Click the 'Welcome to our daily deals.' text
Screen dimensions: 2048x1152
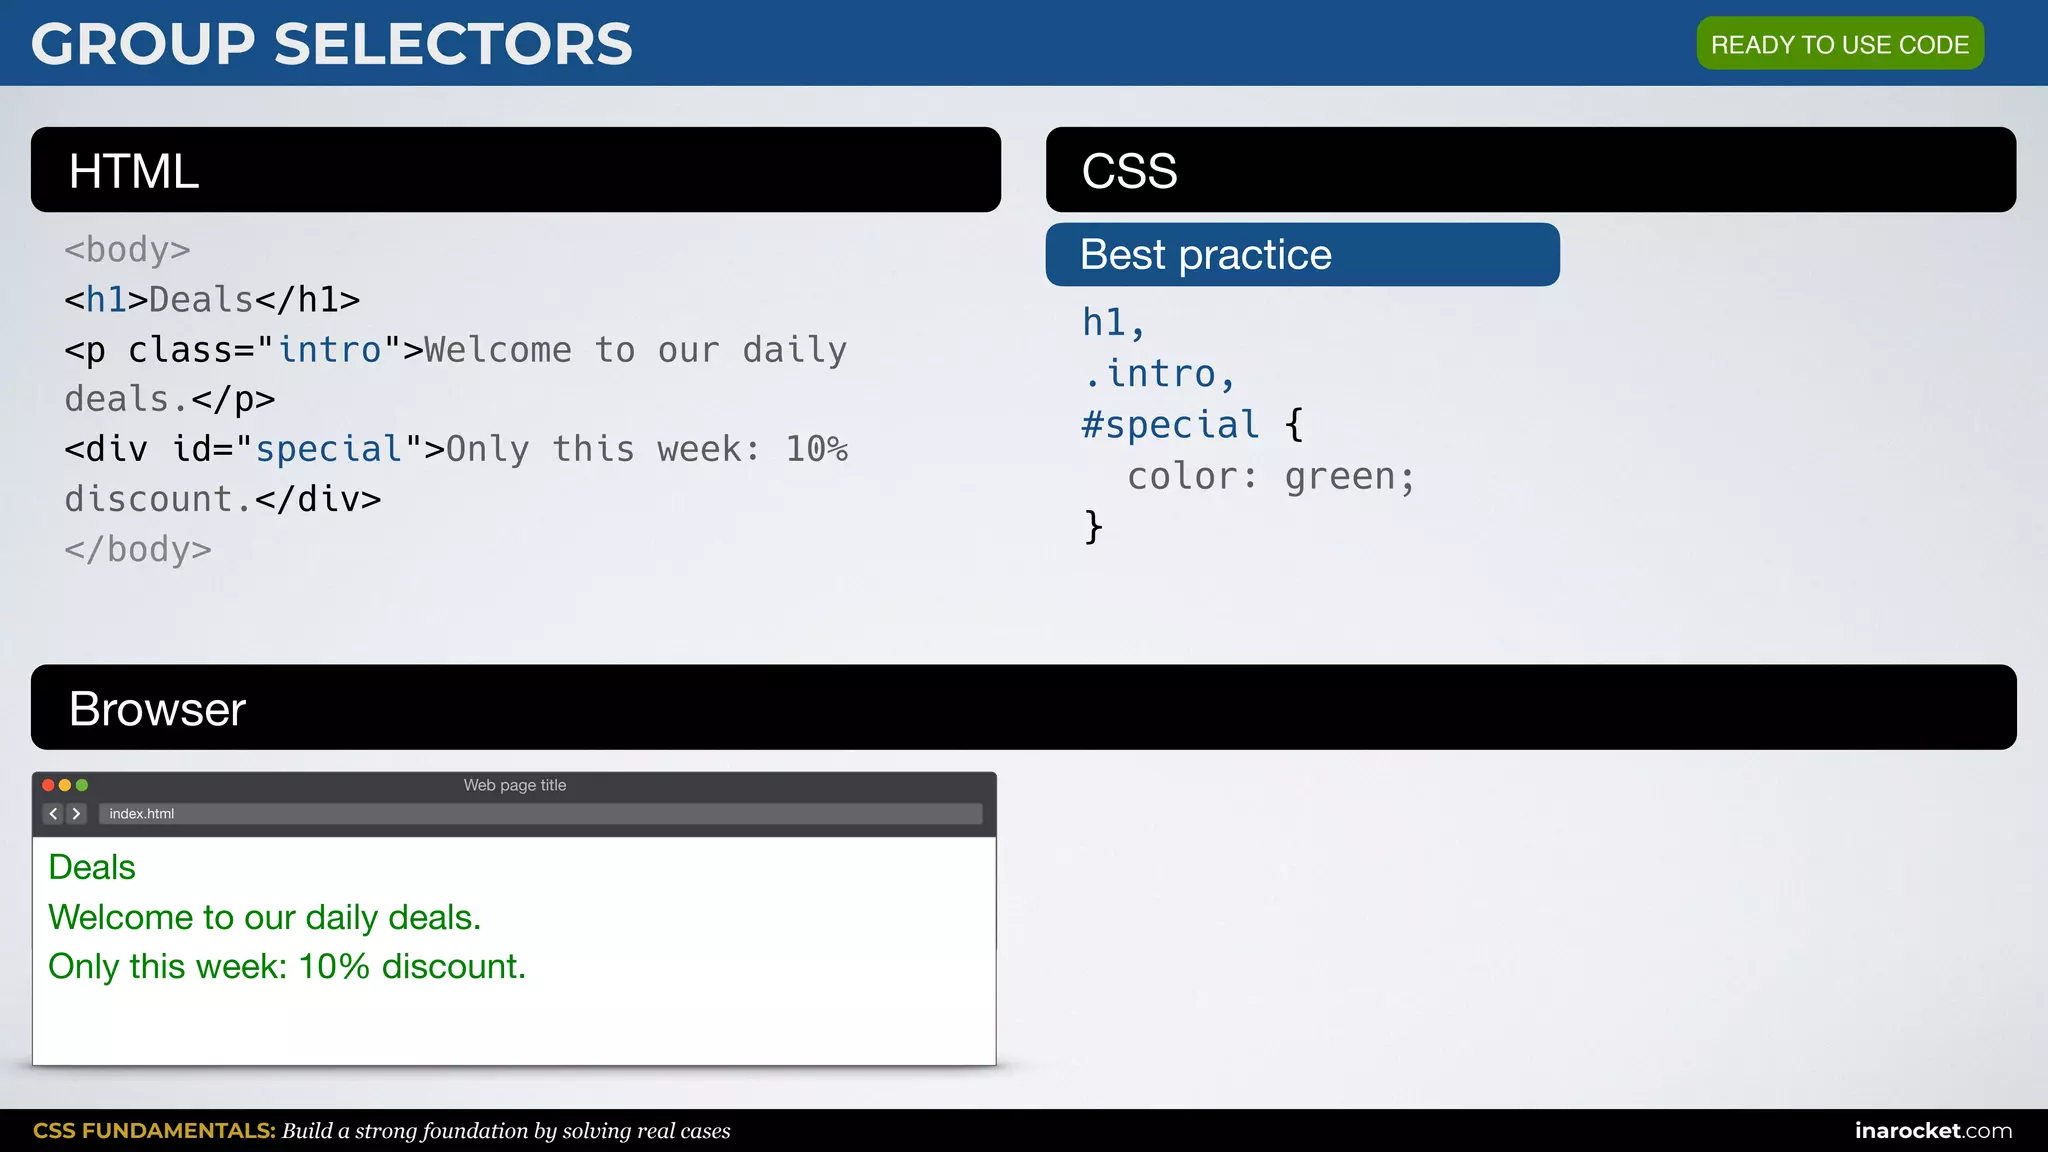click(265, 917)
